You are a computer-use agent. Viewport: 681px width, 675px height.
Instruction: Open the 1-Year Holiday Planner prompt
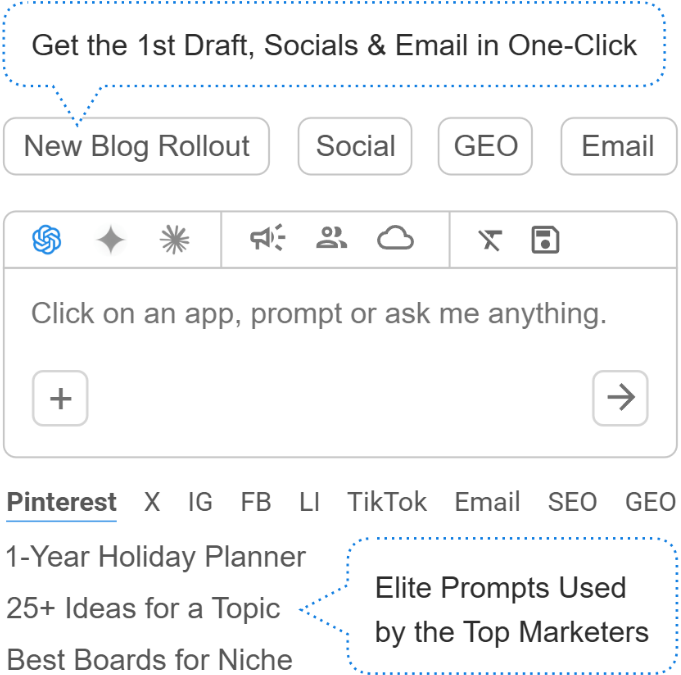156,556
